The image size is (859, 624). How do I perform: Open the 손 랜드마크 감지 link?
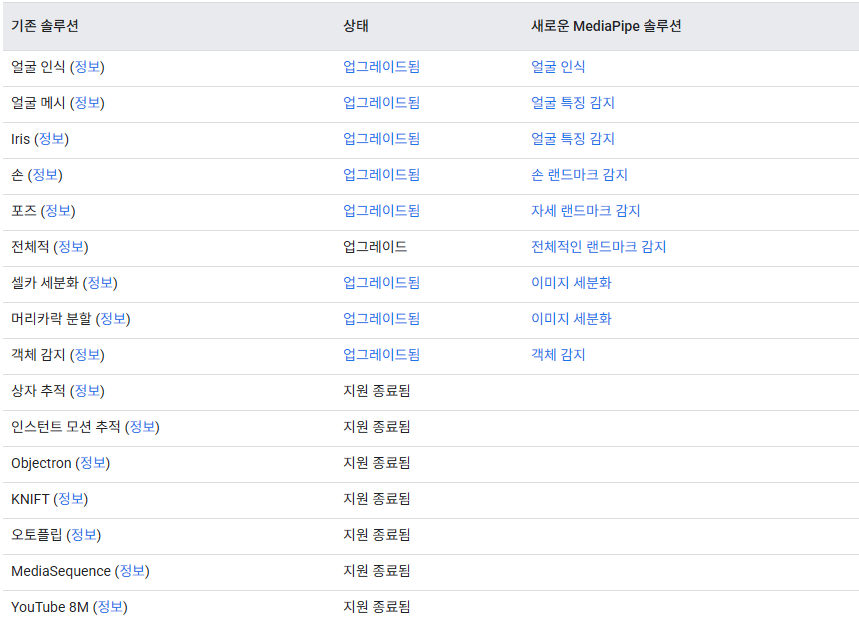[x=580, y=175]
